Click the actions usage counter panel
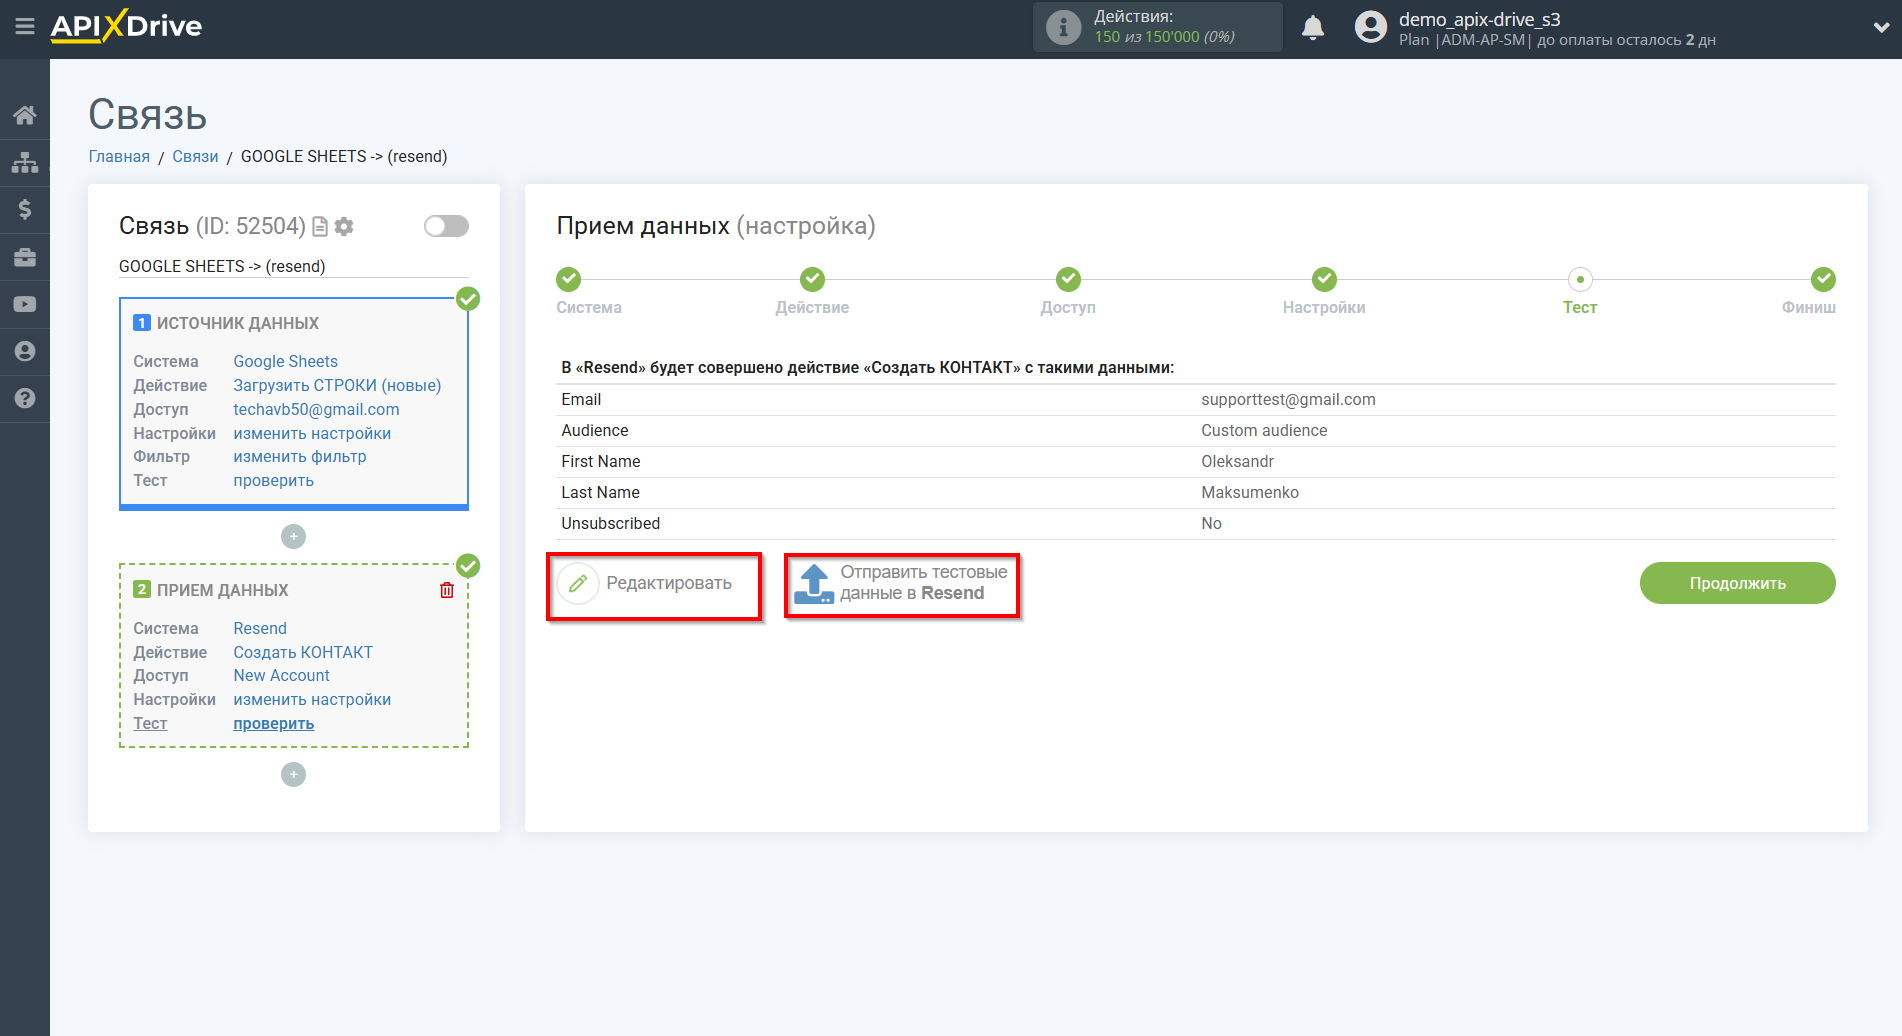The height and width of the screenshot is (1036, 1902). point(1157,27)
